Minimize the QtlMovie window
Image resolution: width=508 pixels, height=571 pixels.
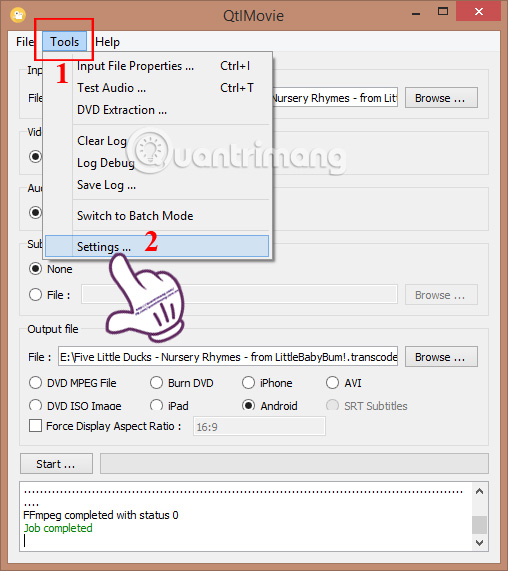point(416,13)
